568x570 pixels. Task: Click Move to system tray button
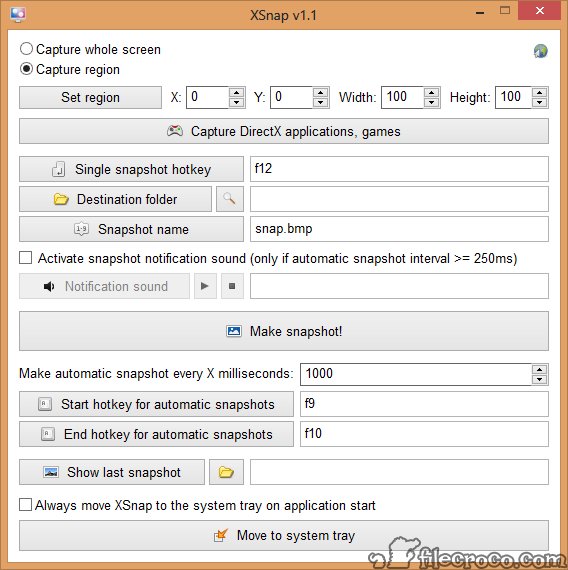point(284,535)
